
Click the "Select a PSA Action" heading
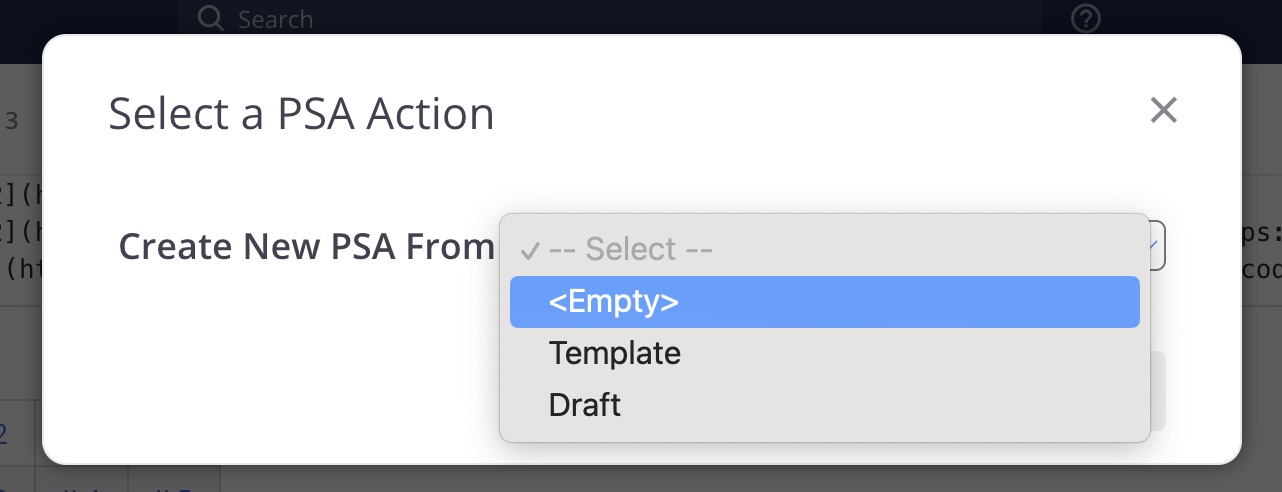coord(301,114)
